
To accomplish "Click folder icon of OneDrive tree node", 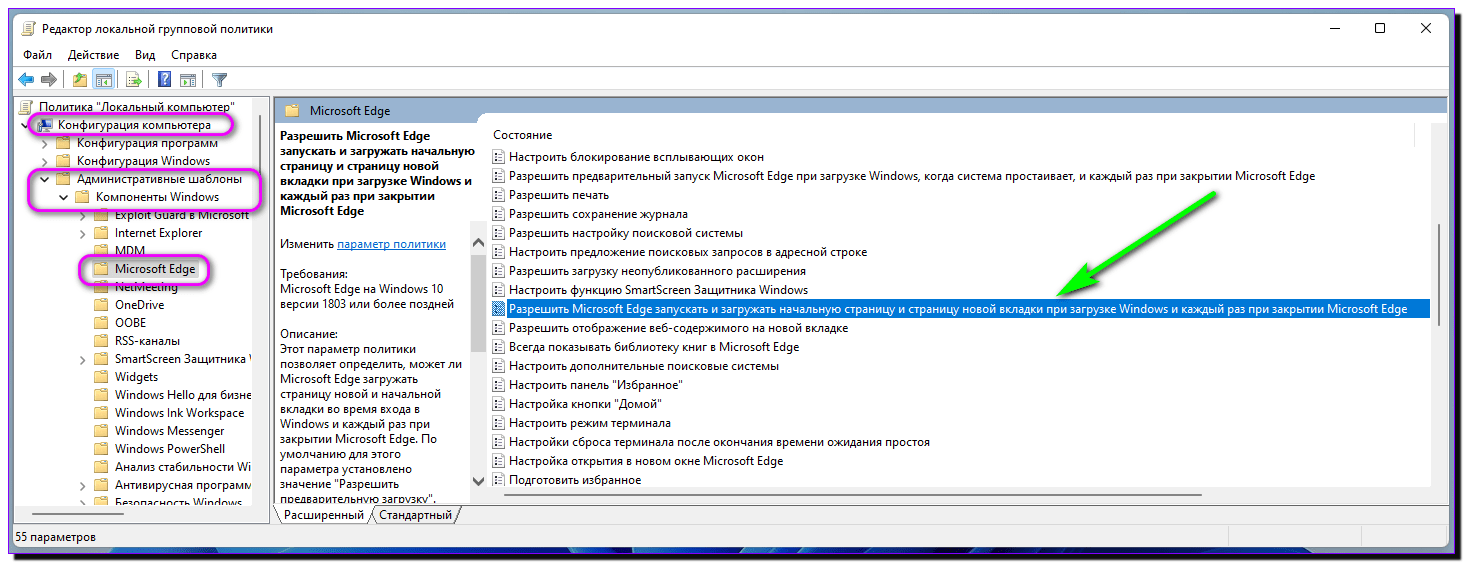I will click(x=101, y=305).
